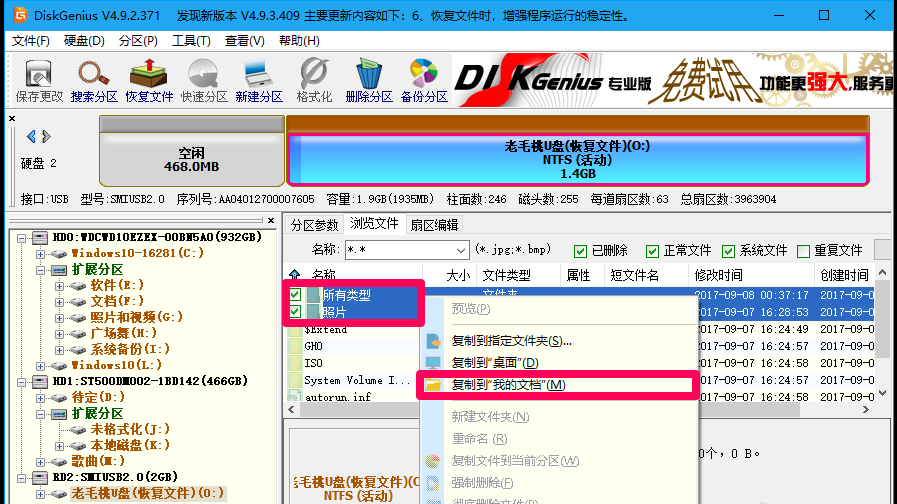897x504 pixels.
Task: Open the 硬盘(D) menu
Action: click(x=84, y=41)
